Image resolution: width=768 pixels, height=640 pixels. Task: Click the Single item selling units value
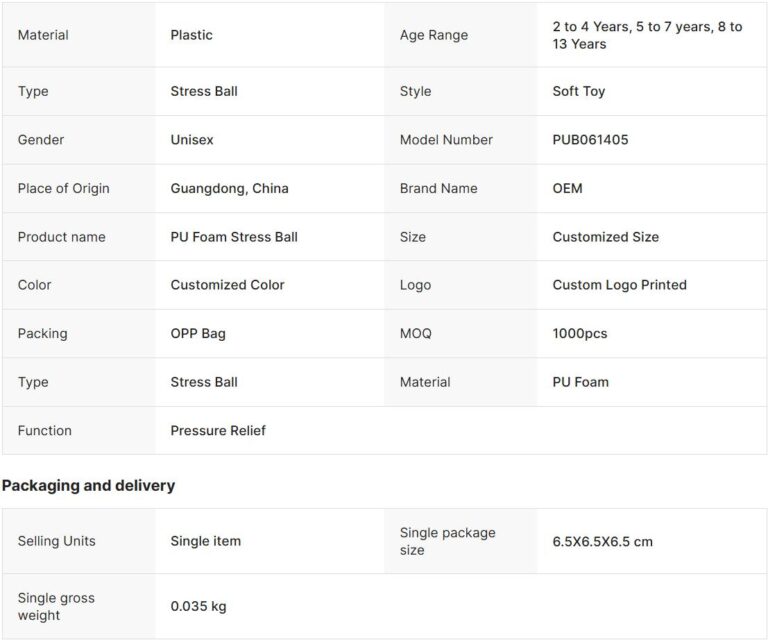tap(205, 541)
